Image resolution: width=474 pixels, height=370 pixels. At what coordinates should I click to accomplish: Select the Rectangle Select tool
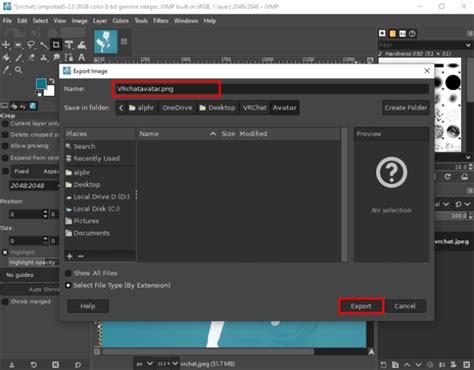pos(18,44)
